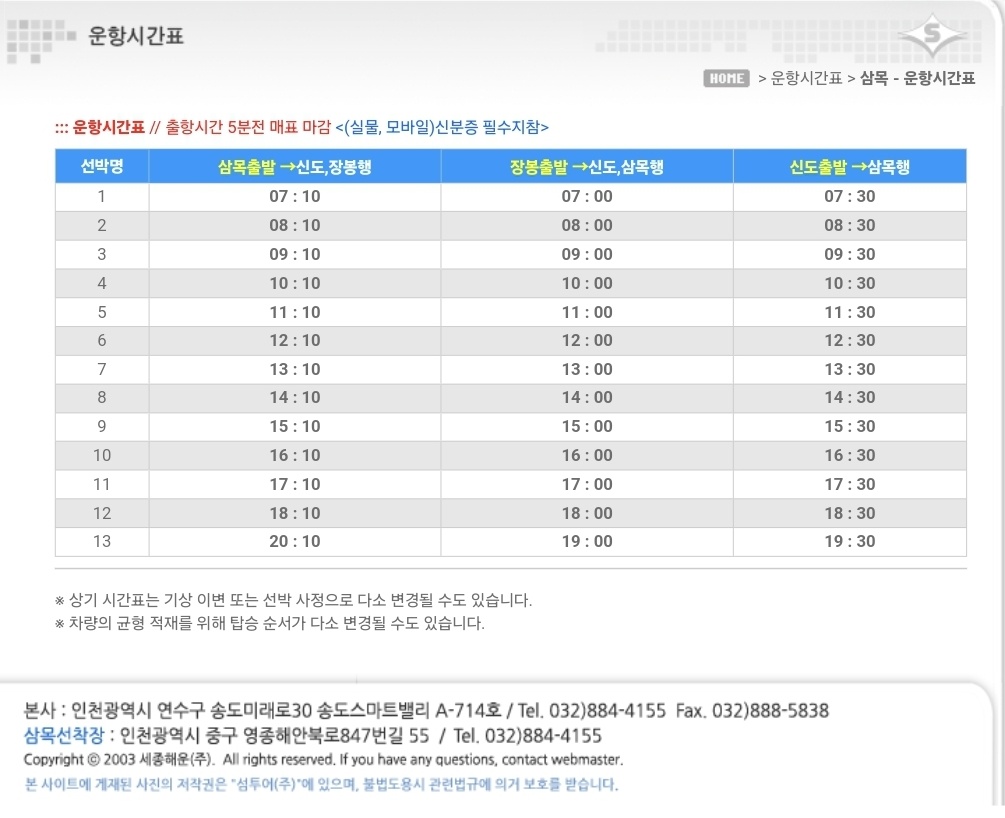Viewport: 1005px width, 818px height.
Task: Click the 20 : 10 last departure cell
Action: click(x=295, y=542)
